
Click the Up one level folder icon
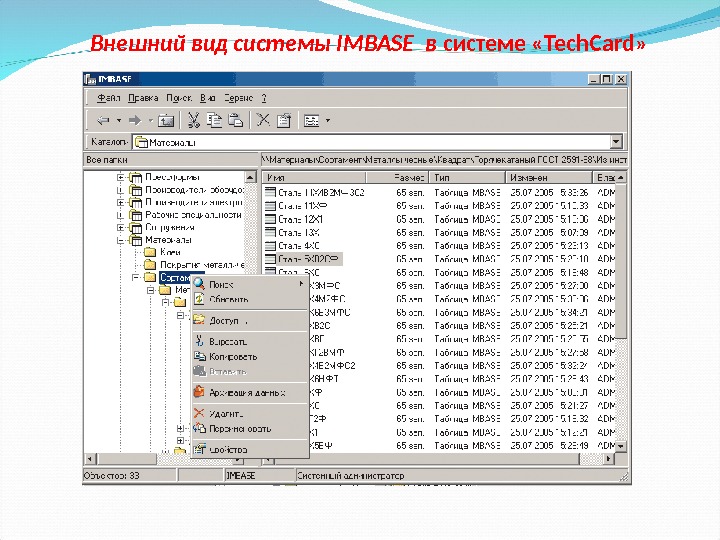tap(166, 120)
